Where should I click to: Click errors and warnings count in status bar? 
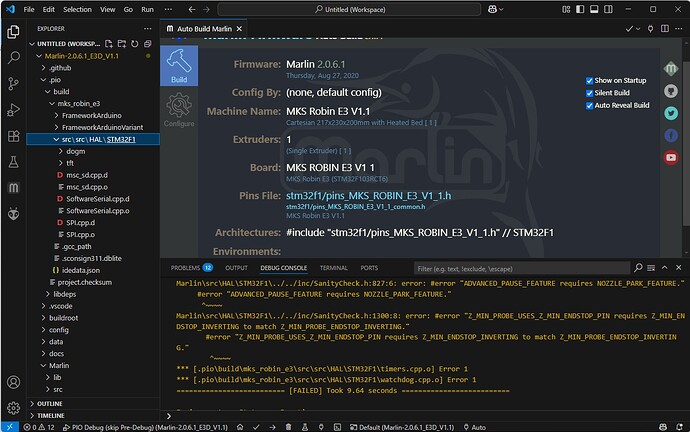point(39,427)
